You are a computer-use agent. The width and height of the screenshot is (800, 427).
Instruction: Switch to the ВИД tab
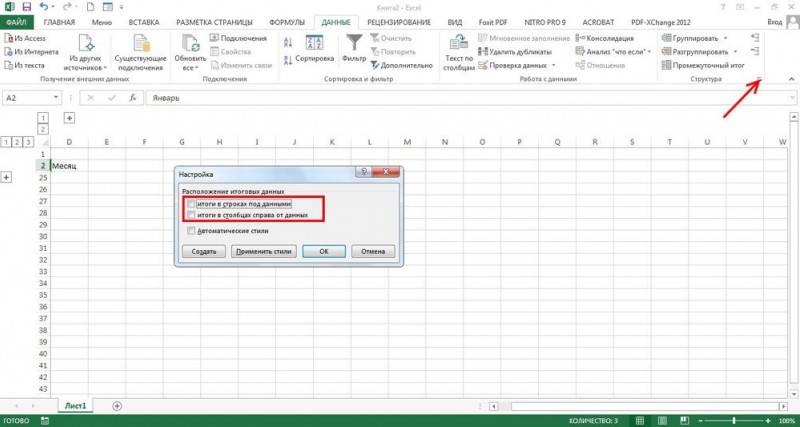[x=455, y=22]
